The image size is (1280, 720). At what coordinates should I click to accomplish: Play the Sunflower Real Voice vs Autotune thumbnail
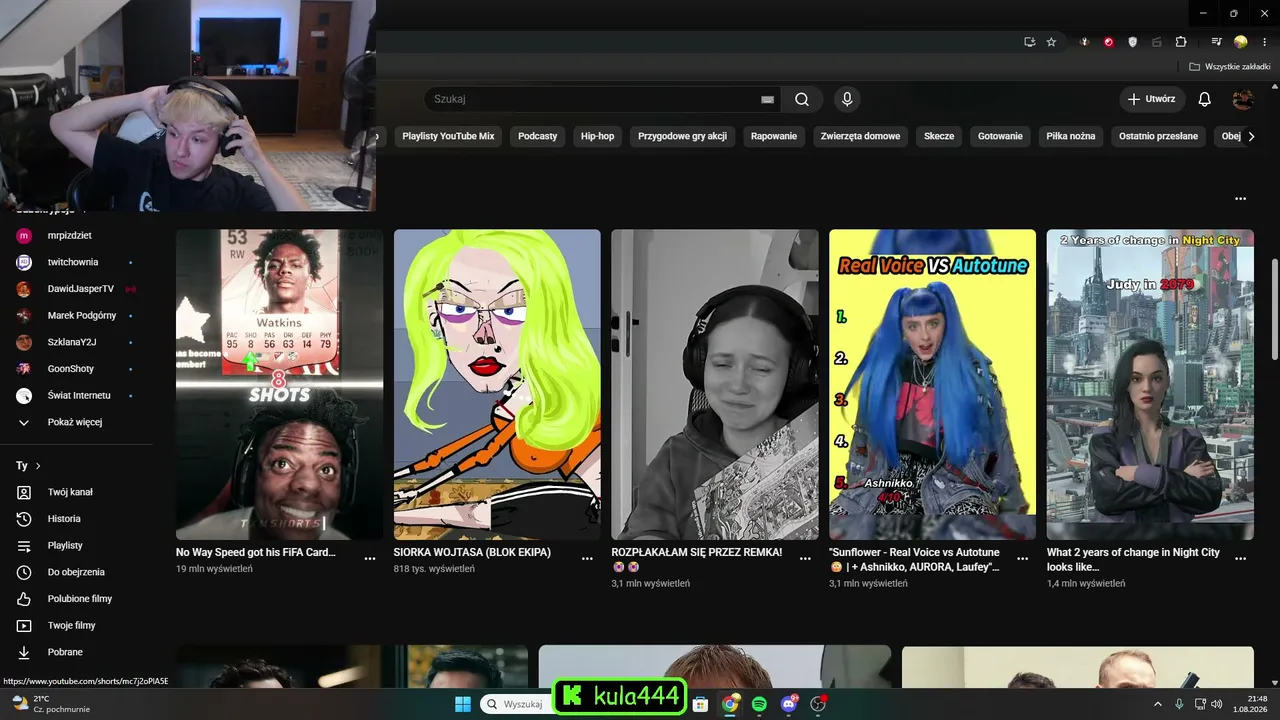click(932, 385)
